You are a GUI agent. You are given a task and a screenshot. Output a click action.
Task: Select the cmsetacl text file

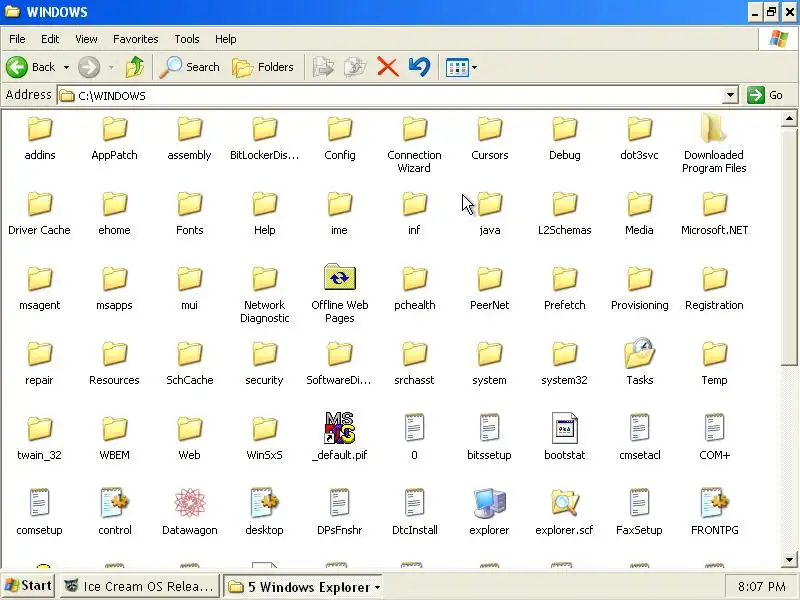[639, 436]
